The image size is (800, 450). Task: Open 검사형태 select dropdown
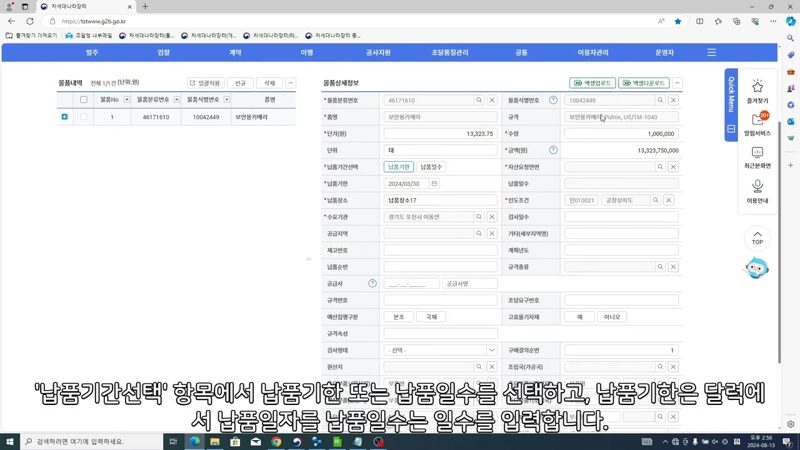440,350
